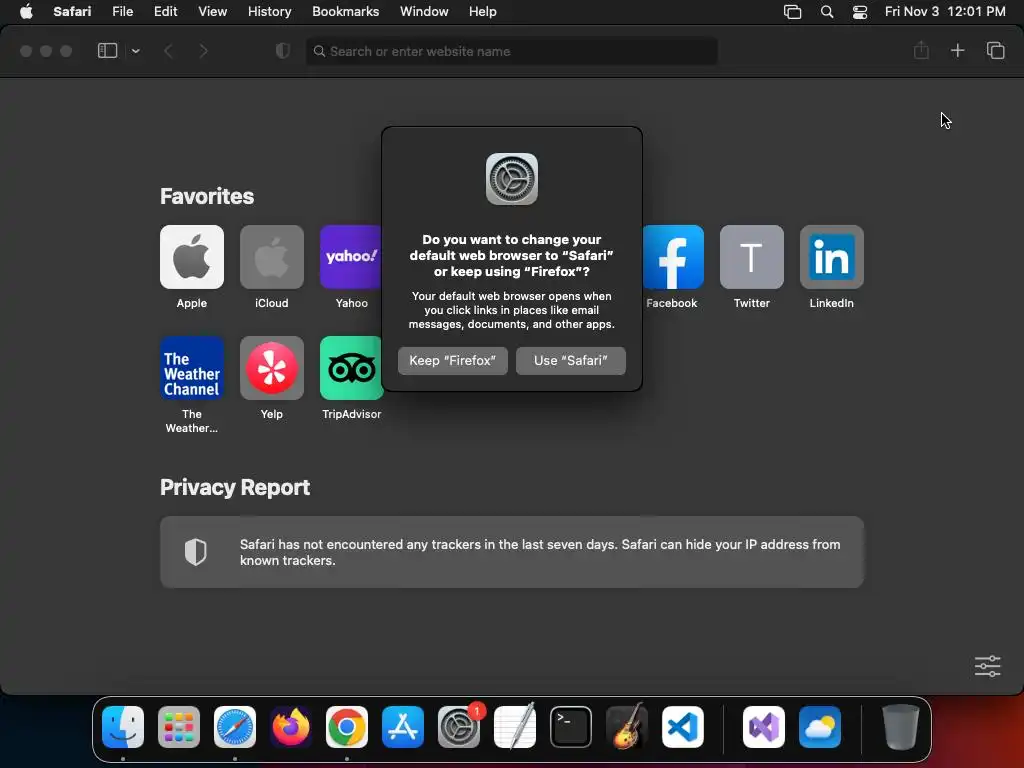Open the Apple menu

point(26,12)
